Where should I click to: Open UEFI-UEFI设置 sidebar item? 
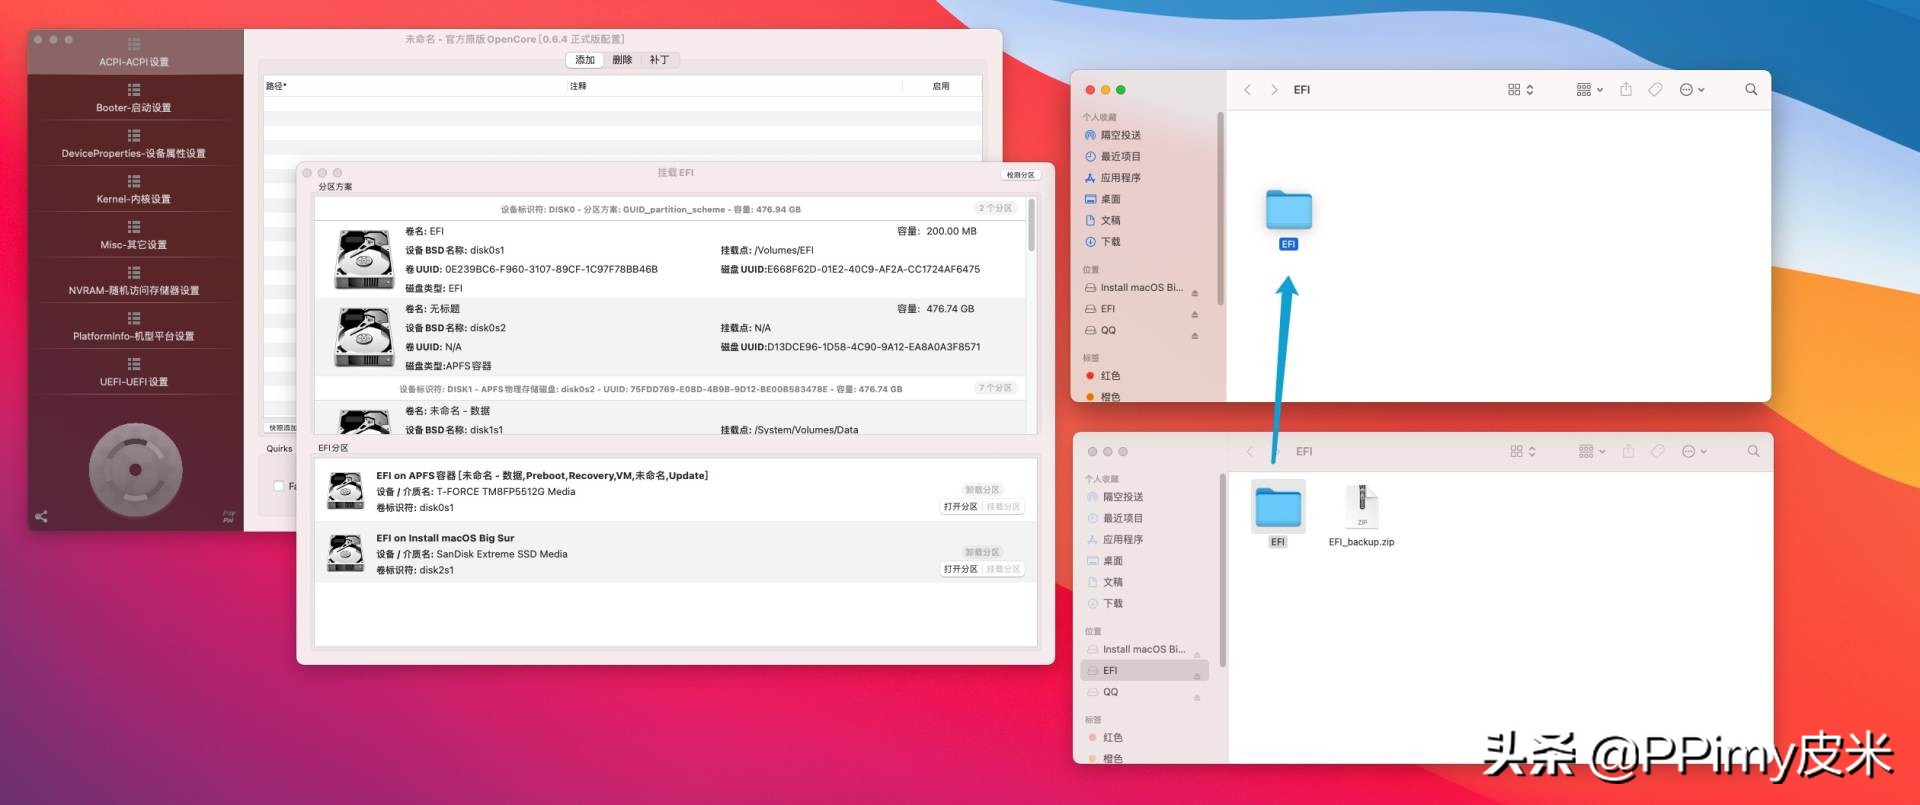[x=134, y=372]
